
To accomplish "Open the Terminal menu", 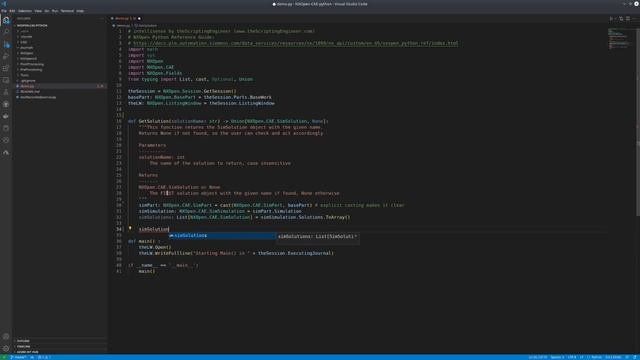I will click(67, 11).
